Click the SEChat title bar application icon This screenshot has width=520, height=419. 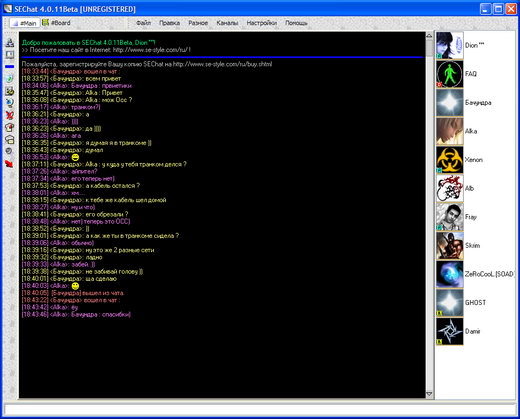[7, 9]
